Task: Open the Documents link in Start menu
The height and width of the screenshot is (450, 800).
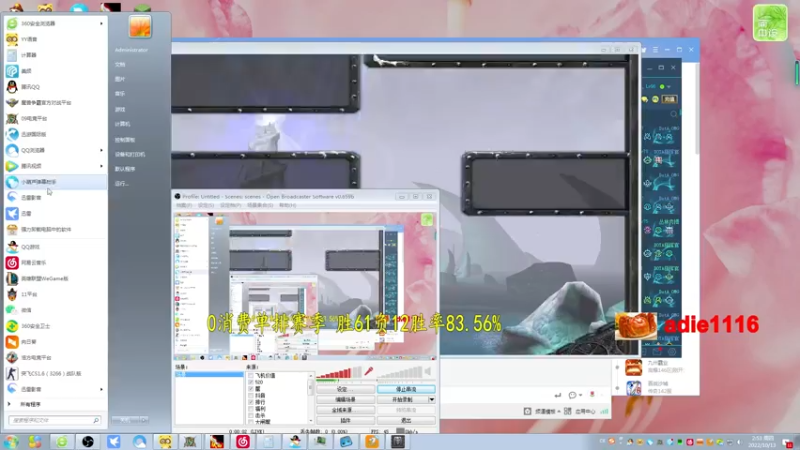Action: (120, 65)
